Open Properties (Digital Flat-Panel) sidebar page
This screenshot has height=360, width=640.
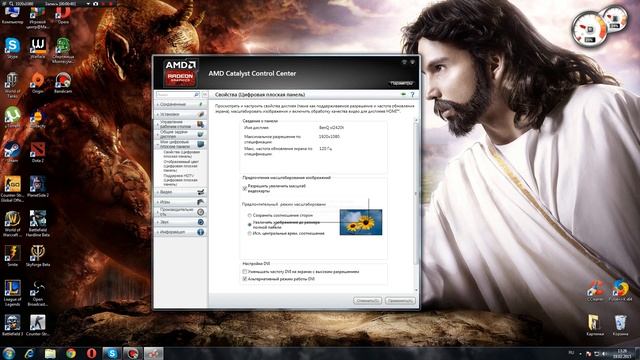181,154
